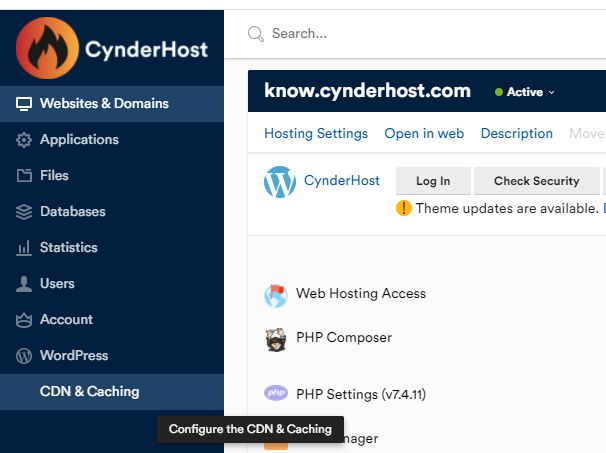Open PHP Settings (v7.4.11)
The height and width of the screenshot is (453, 606).
pyautogui.click(x=361, y=394)
